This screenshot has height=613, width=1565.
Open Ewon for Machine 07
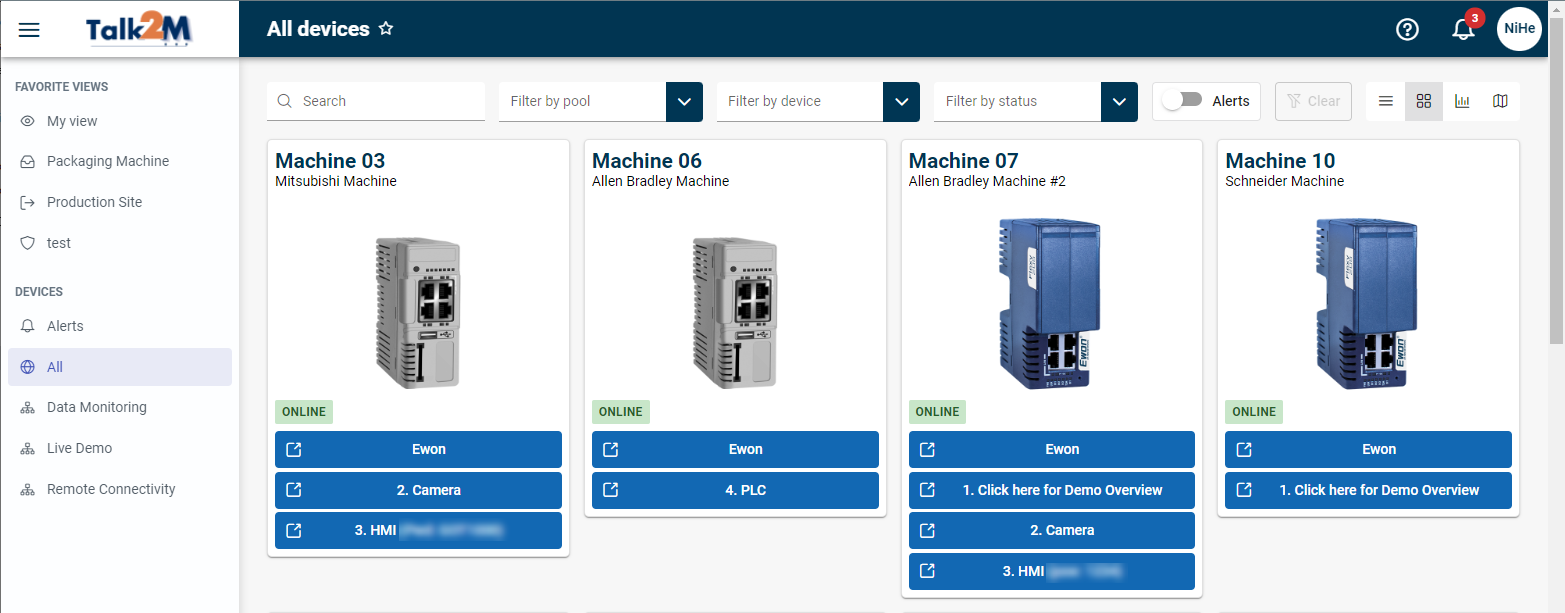coord(1052,450)
